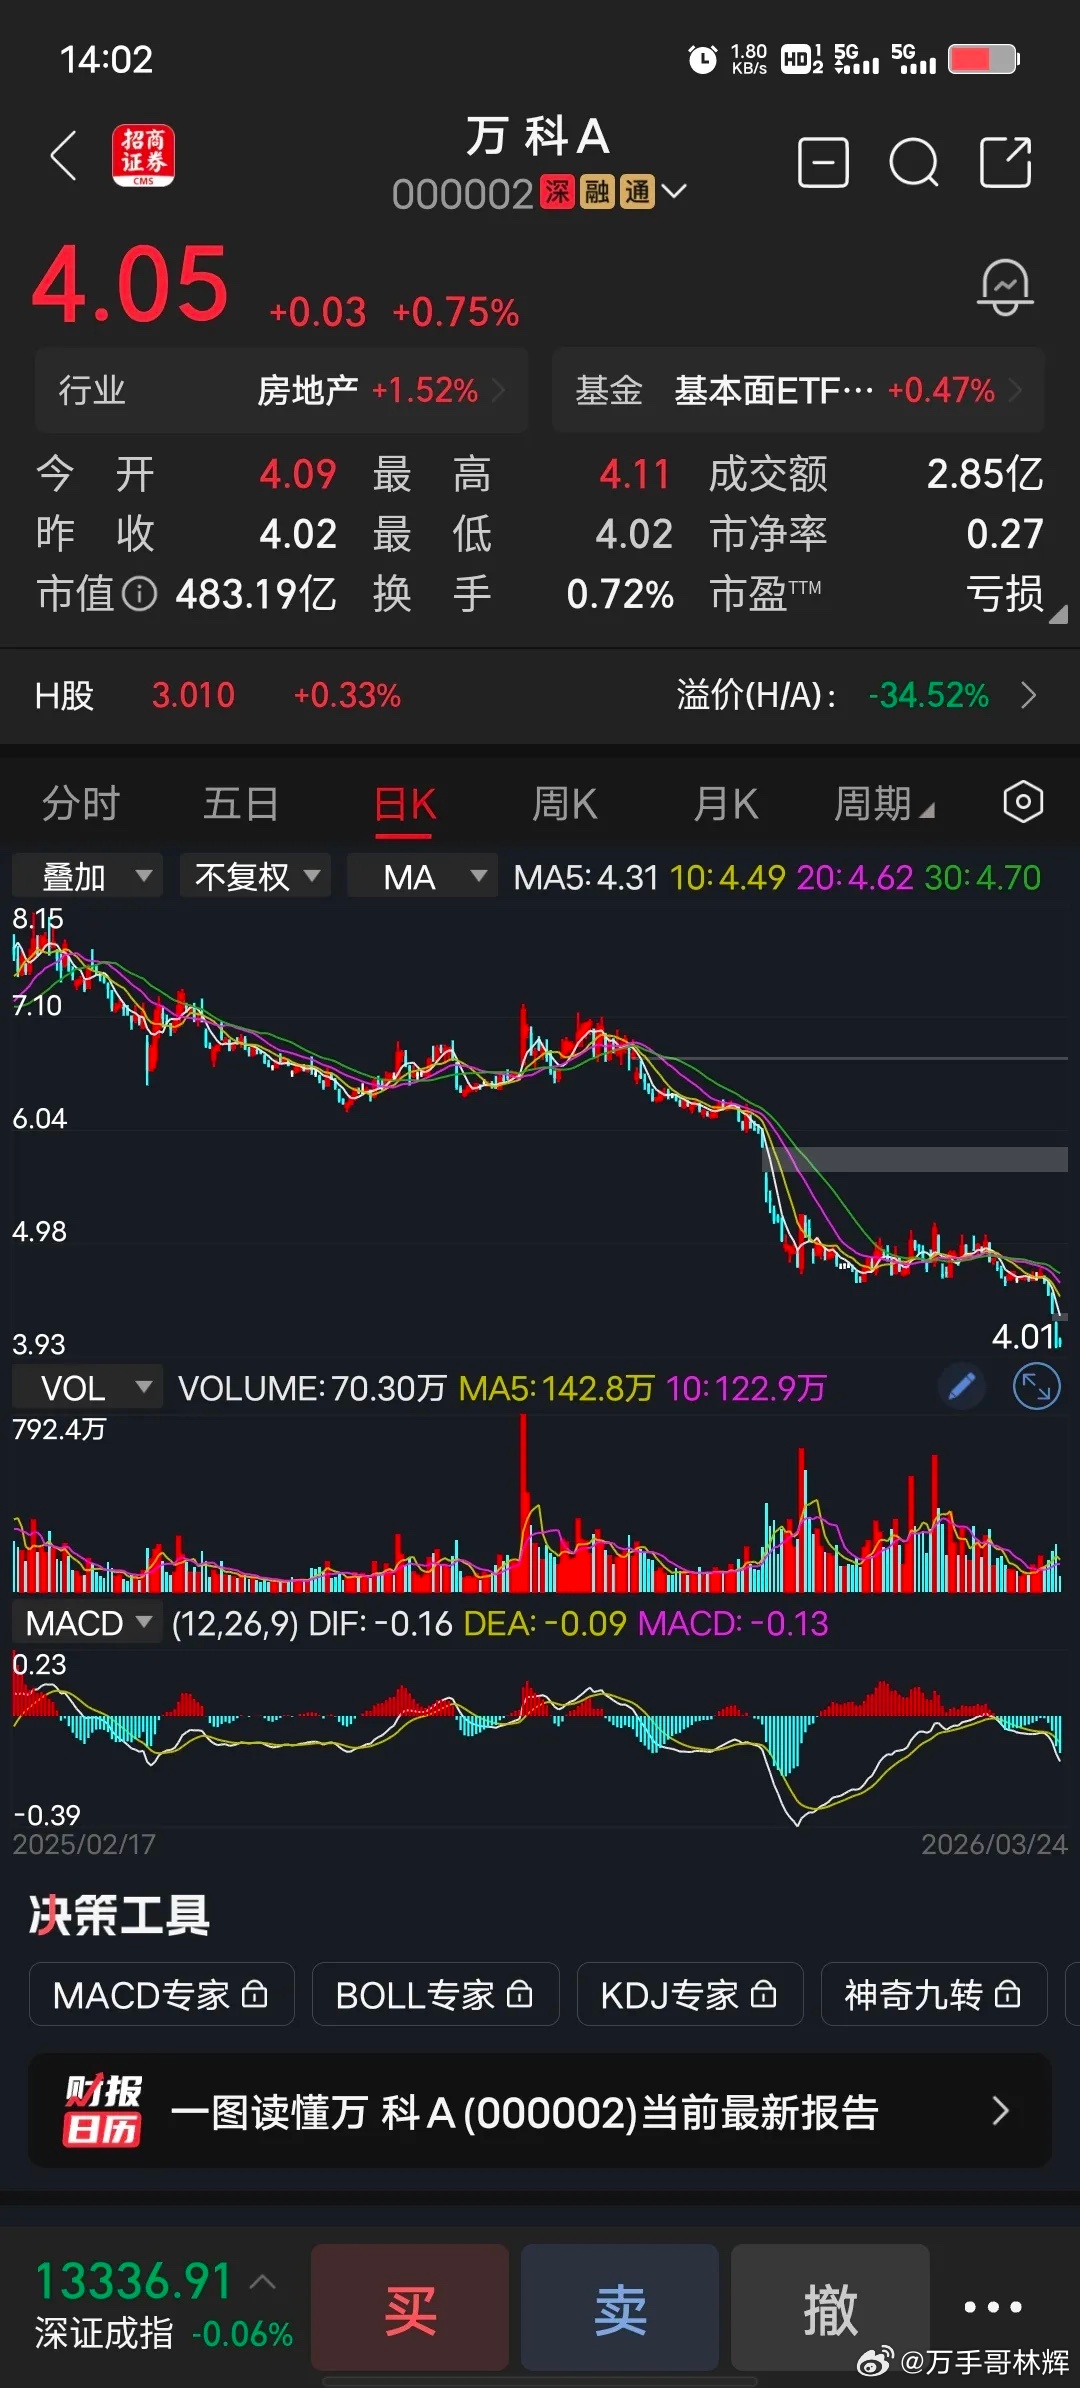Go back with the left arrow icon

[64, 156]
